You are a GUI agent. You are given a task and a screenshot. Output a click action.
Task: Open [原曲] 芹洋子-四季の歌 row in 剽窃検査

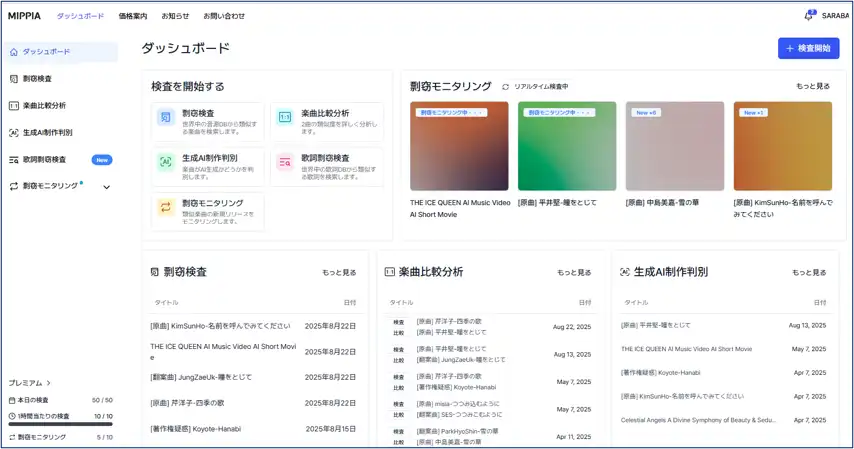(253, 403)
